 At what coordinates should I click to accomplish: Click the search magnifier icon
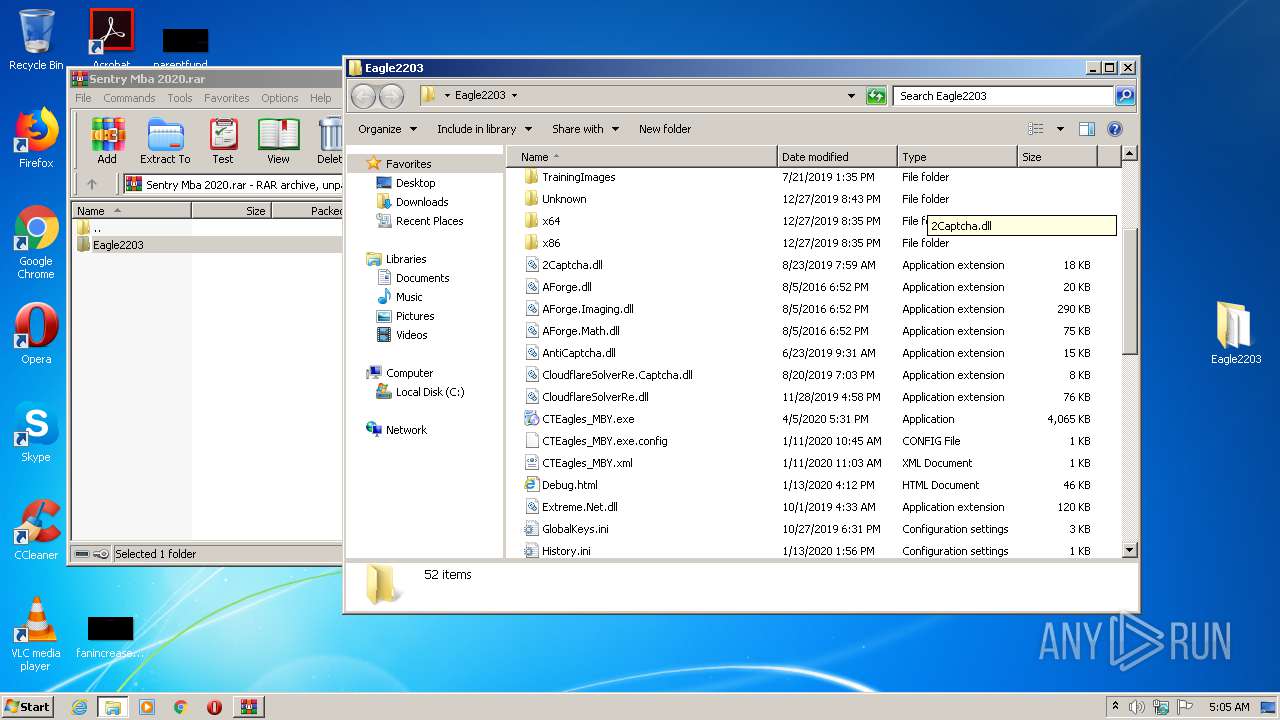[1125, 96]
